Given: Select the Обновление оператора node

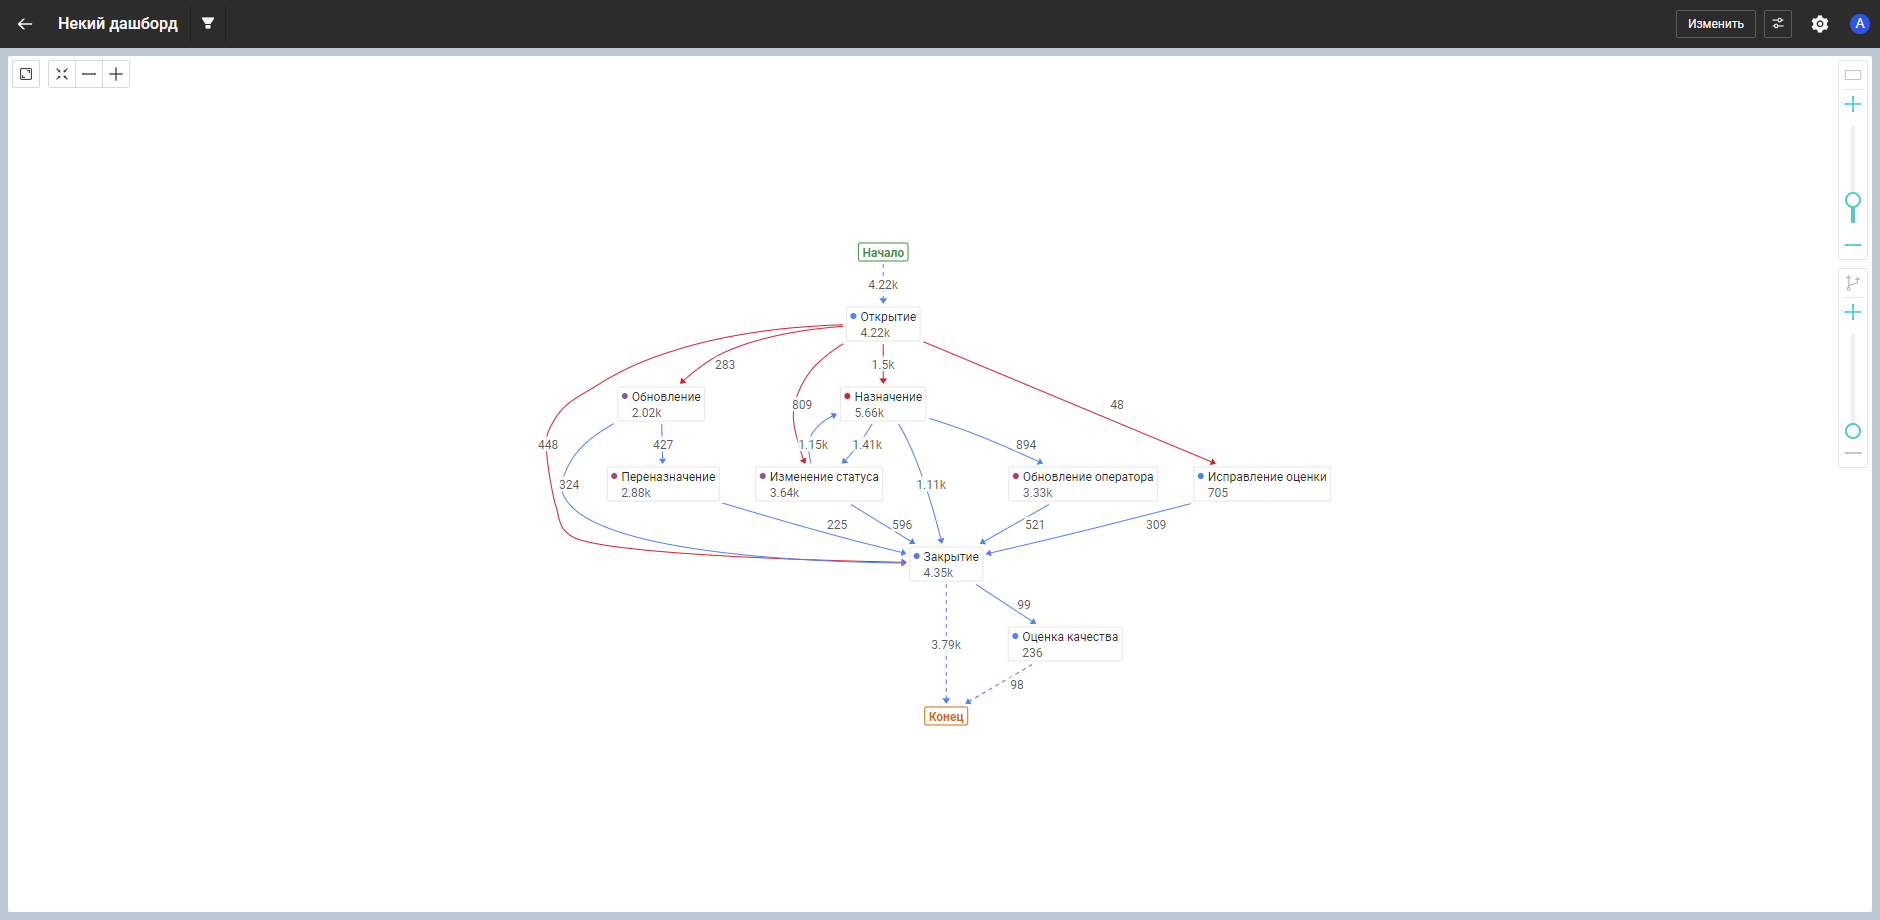Looking at the screenshot, I should [1083, 485].
